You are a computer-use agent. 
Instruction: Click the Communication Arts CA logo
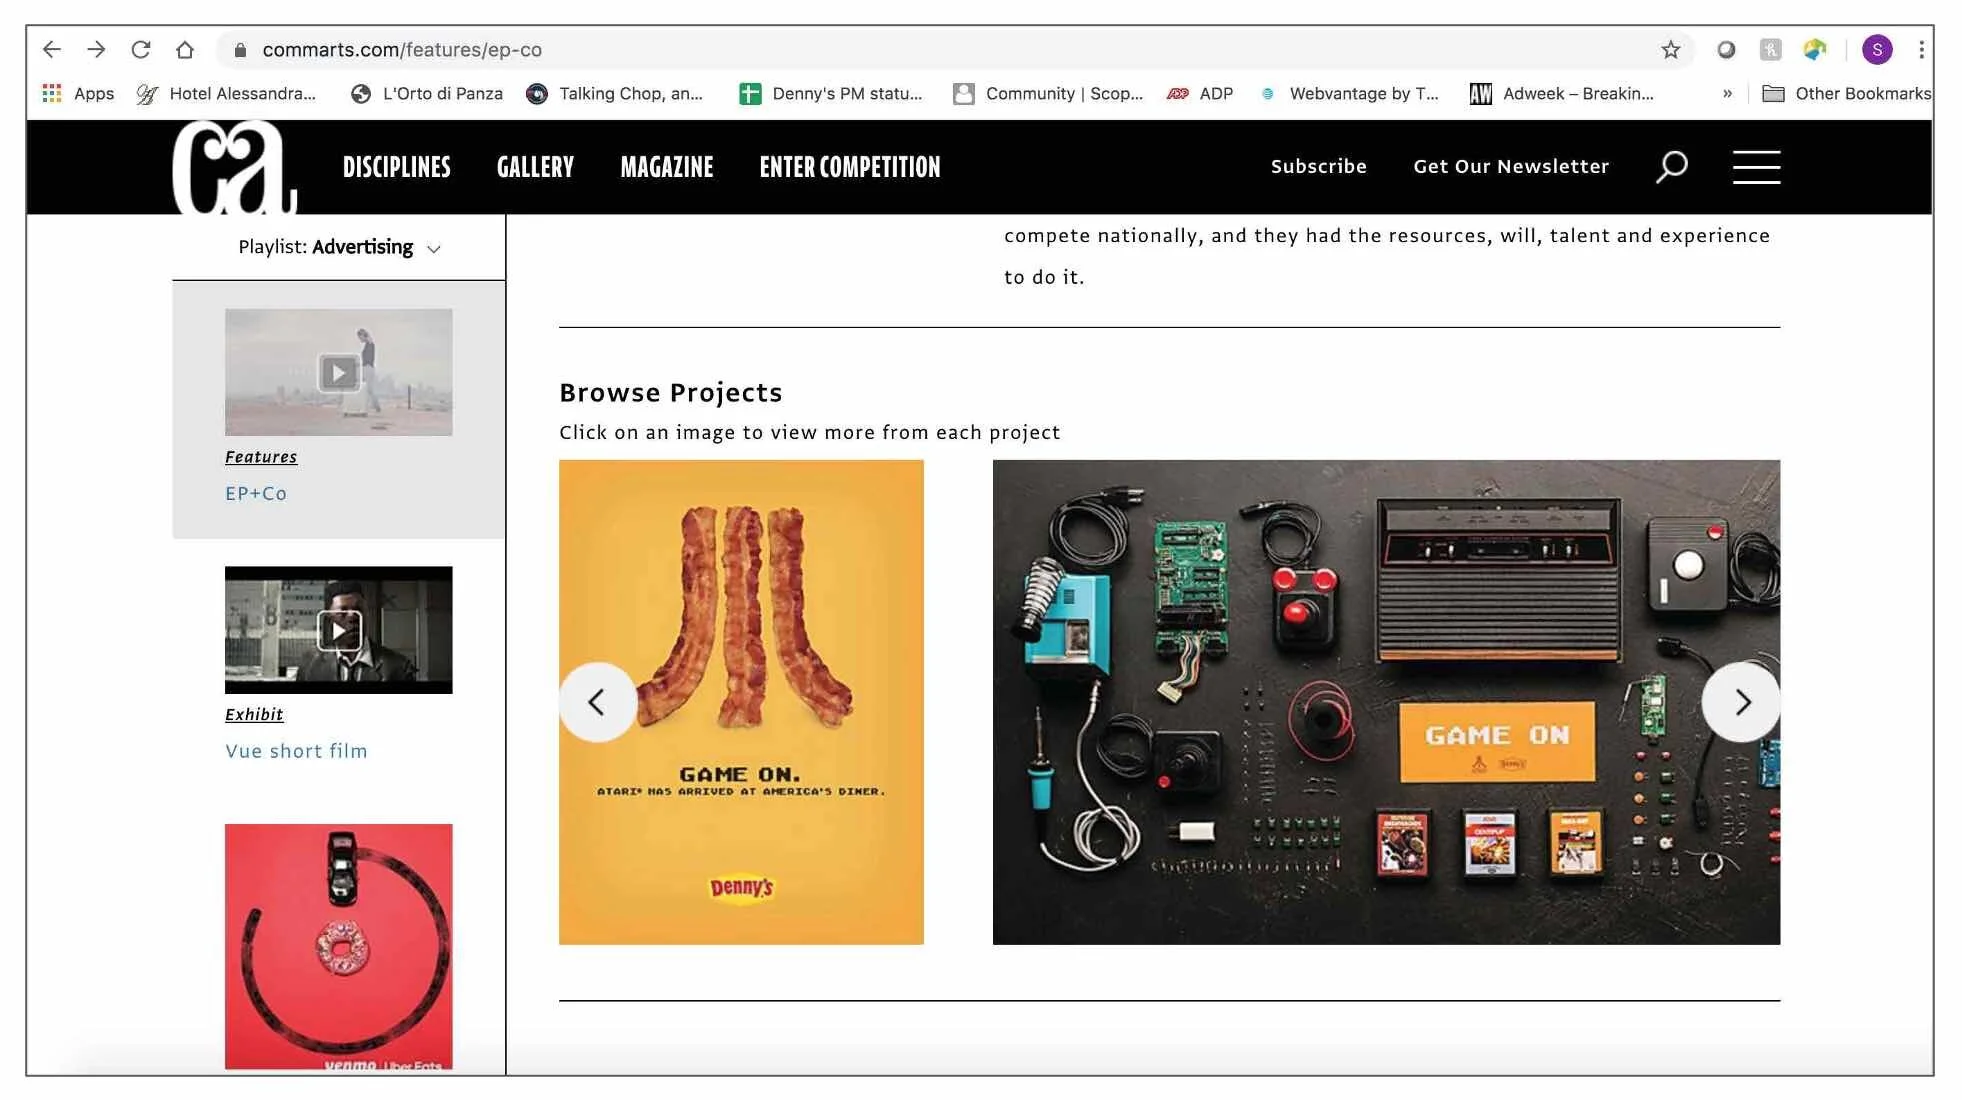point(233,167)
